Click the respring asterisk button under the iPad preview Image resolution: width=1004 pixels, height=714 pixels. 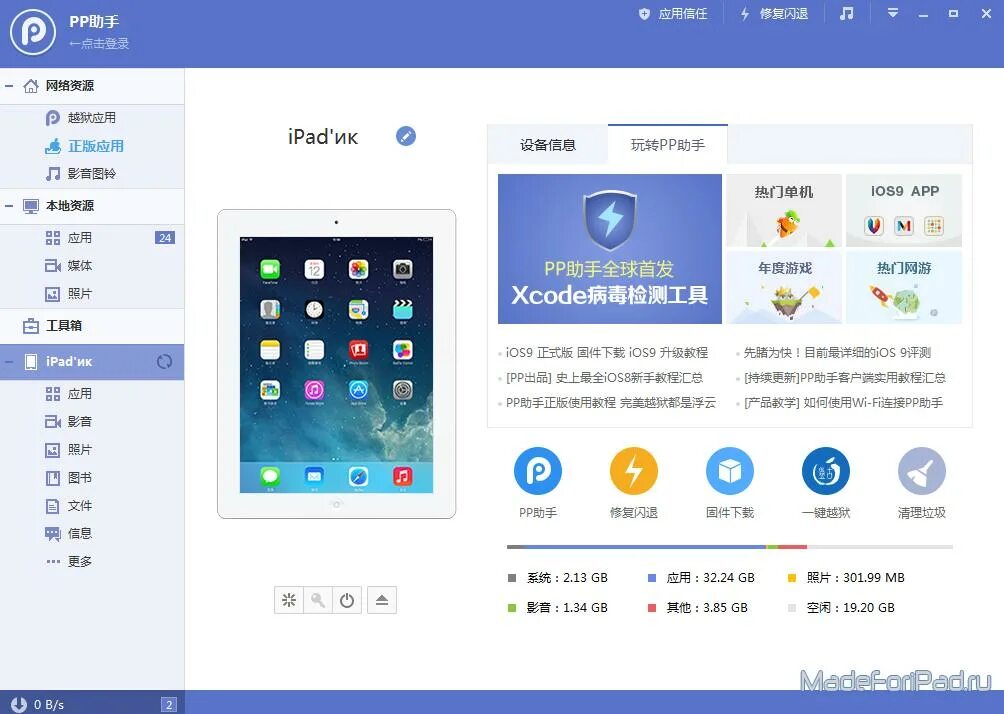[289, 600]
